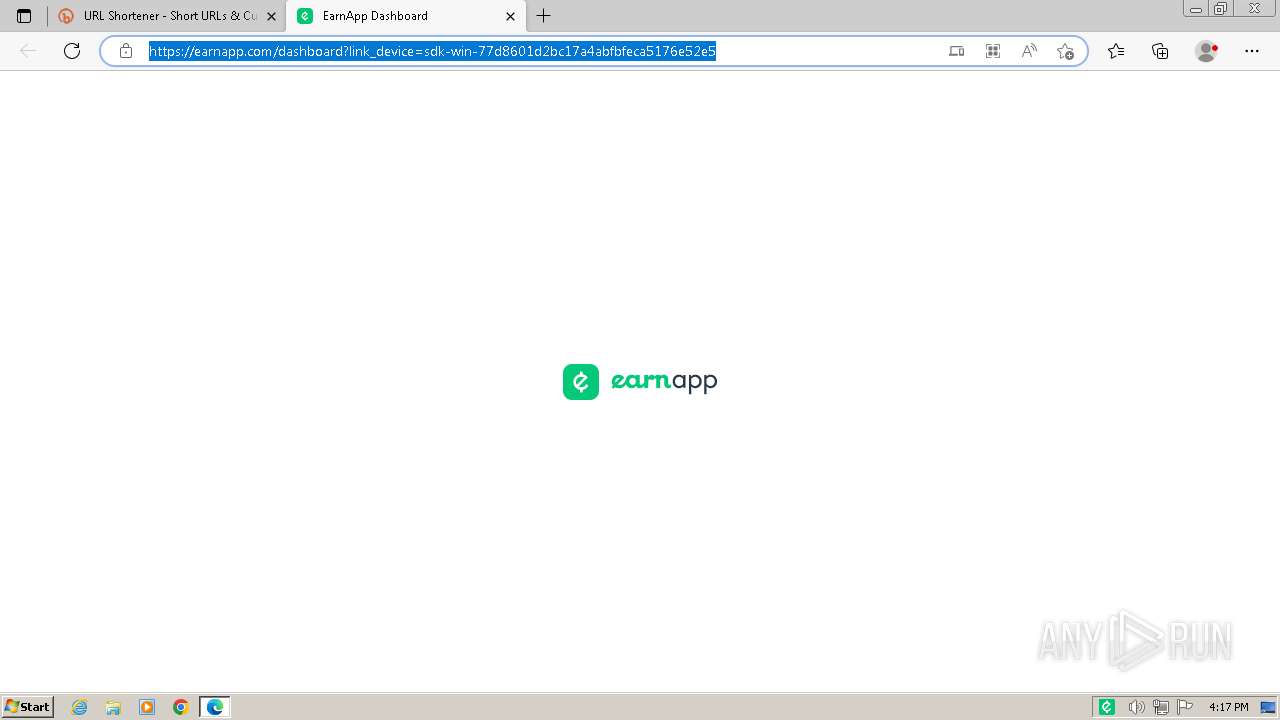Launch Google Chrome from taskbar
Image resolution: width=1280 pixels, height=720 pixels.
pyautogui.click(x=180, y=707)
